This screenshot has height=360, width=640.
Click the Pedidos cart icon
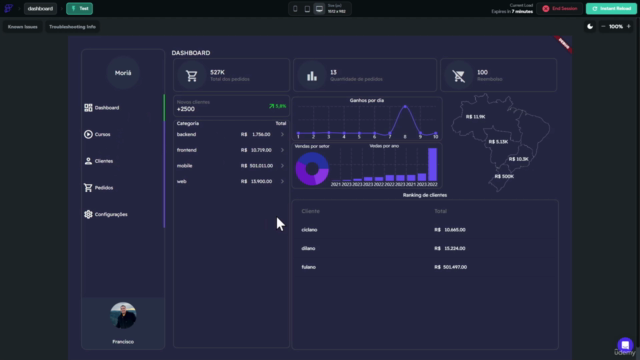point(88,188)
